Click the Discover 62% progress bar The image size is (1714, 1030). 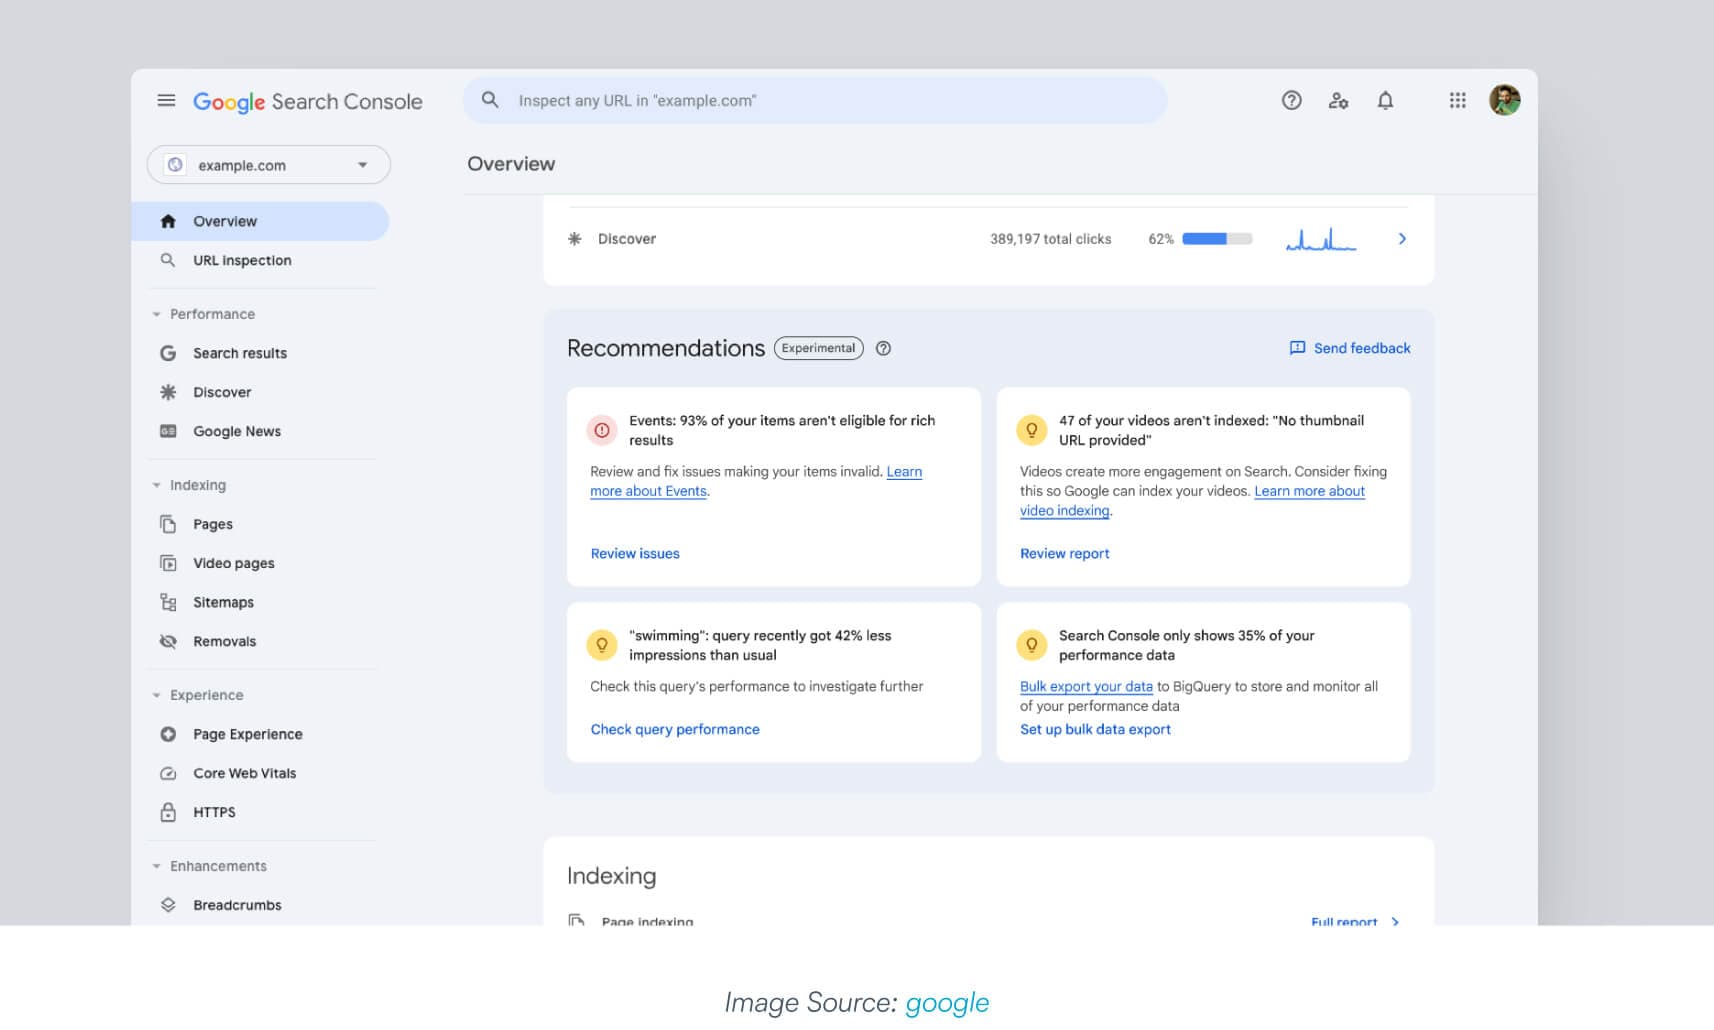[1216, 239]
